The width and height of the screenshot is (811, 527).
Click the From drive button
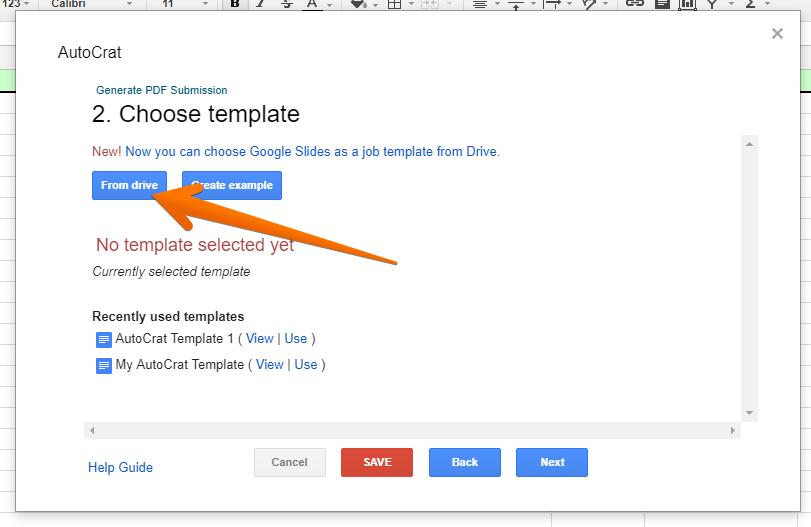(129, 186)
